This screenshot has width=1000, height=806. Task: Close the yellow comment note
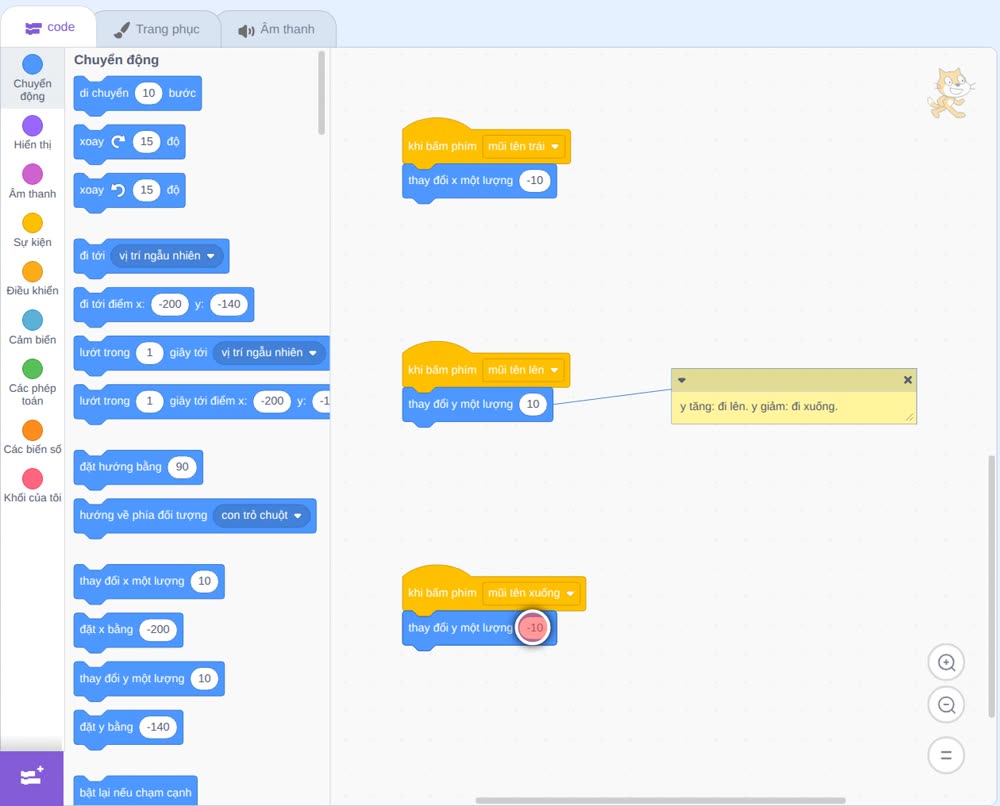[x=908, y=380]
